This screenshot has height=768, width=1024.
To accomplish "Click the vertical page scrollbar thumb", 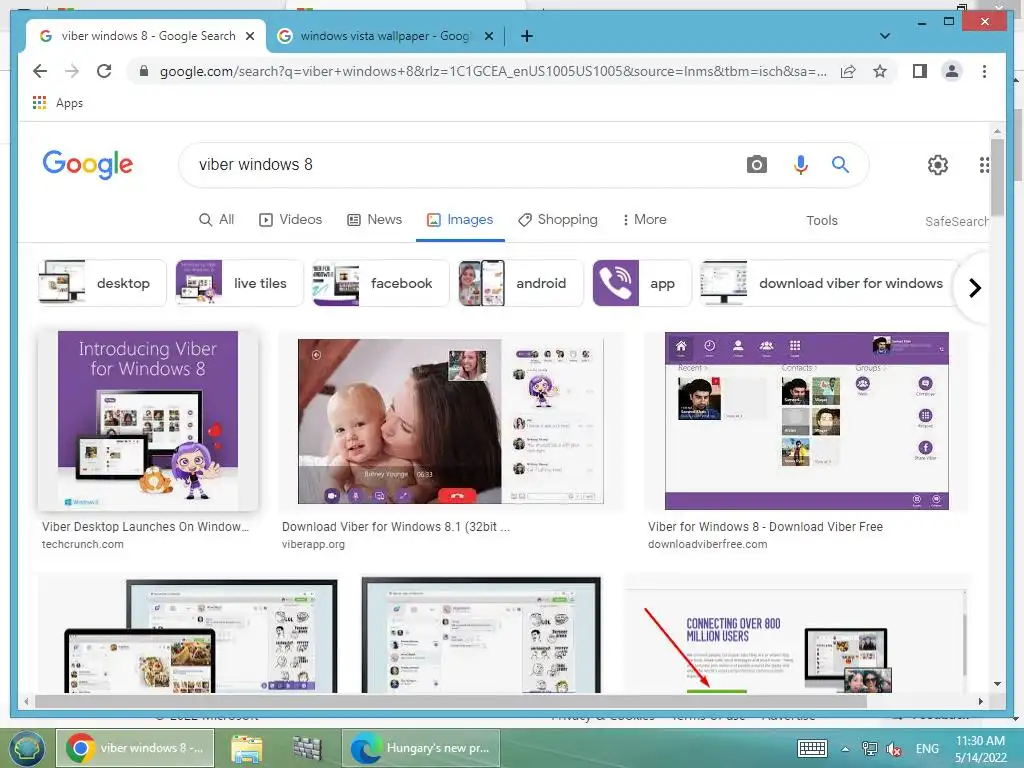I will click(997, 177).
